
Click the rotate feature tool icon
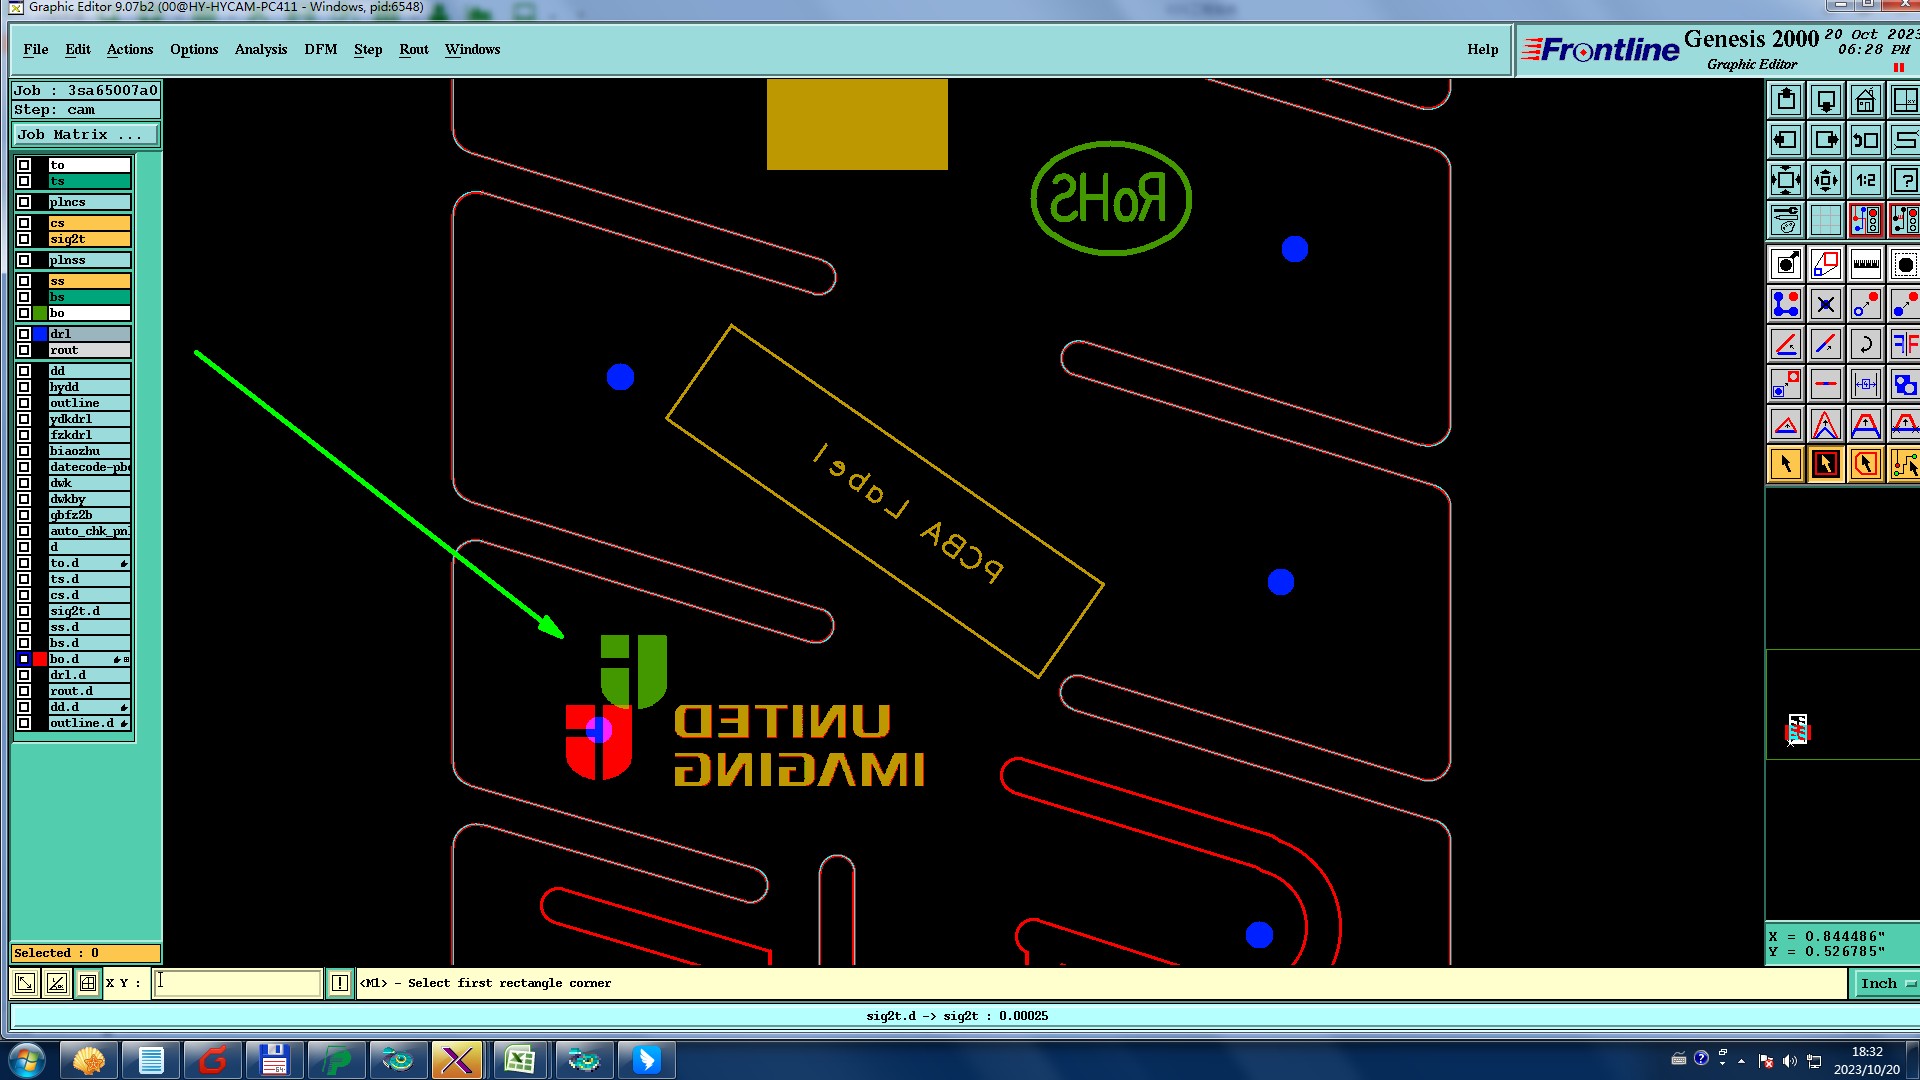(1865, 345)
